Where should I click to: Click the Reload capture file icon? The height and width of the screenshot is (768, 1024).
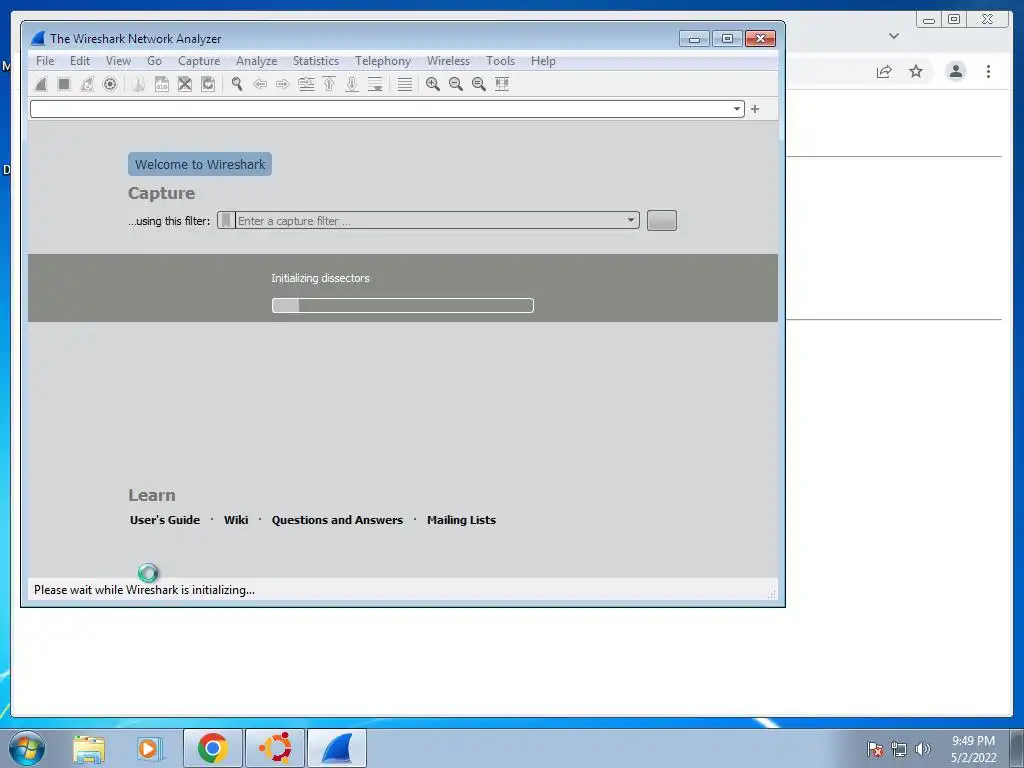(x=208, y=84)
